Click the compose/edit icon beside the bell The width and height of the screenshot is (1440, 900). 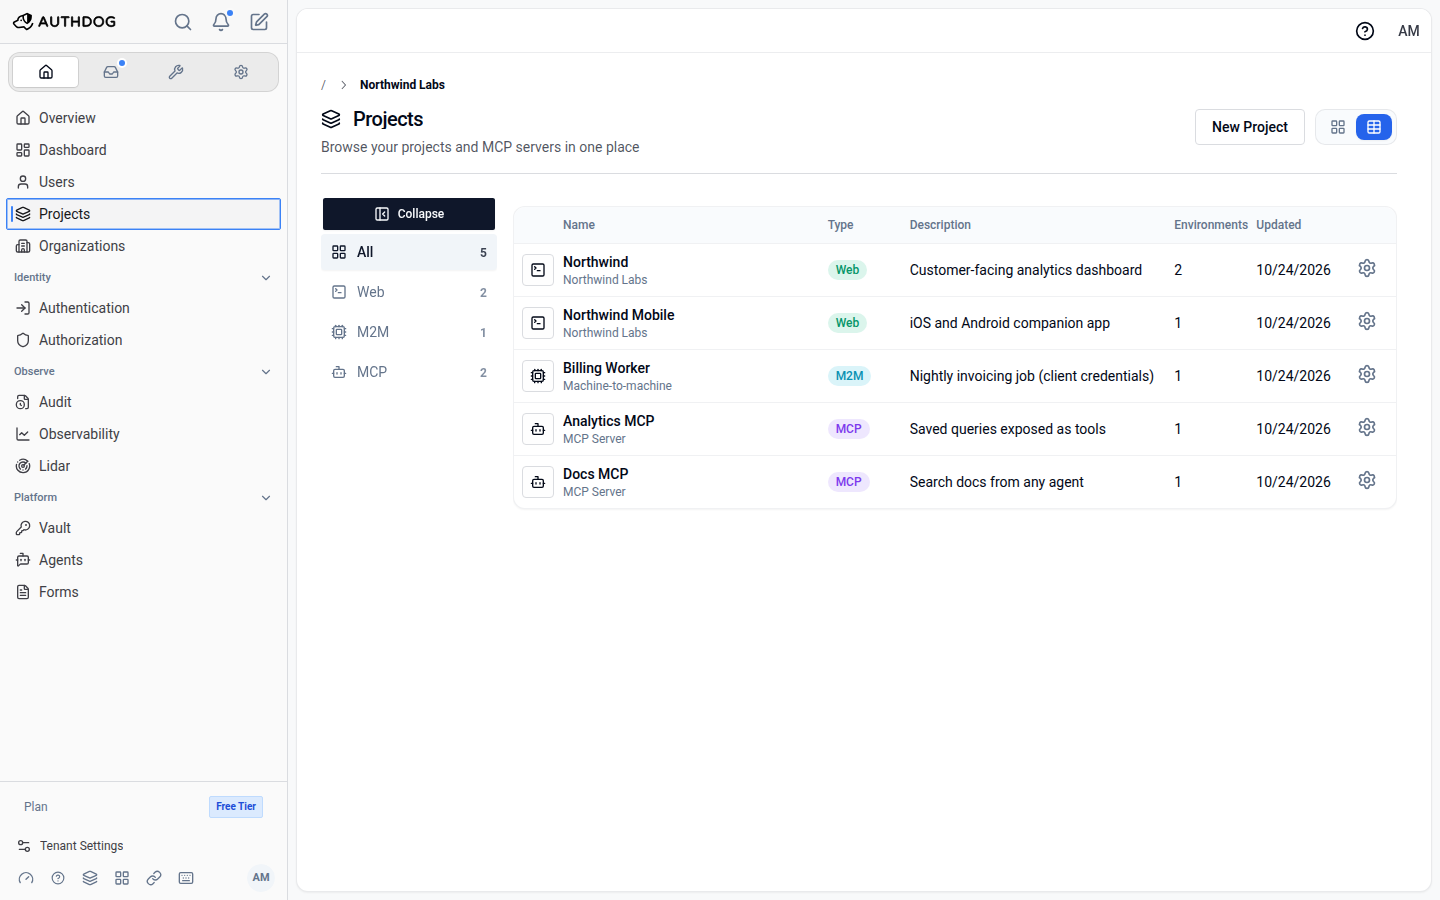[259, 22]
